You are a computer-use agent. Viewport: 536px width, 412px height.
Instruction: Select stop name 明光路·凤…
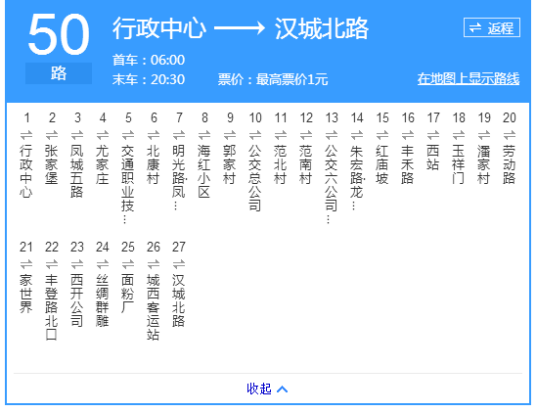pos(179,177)
